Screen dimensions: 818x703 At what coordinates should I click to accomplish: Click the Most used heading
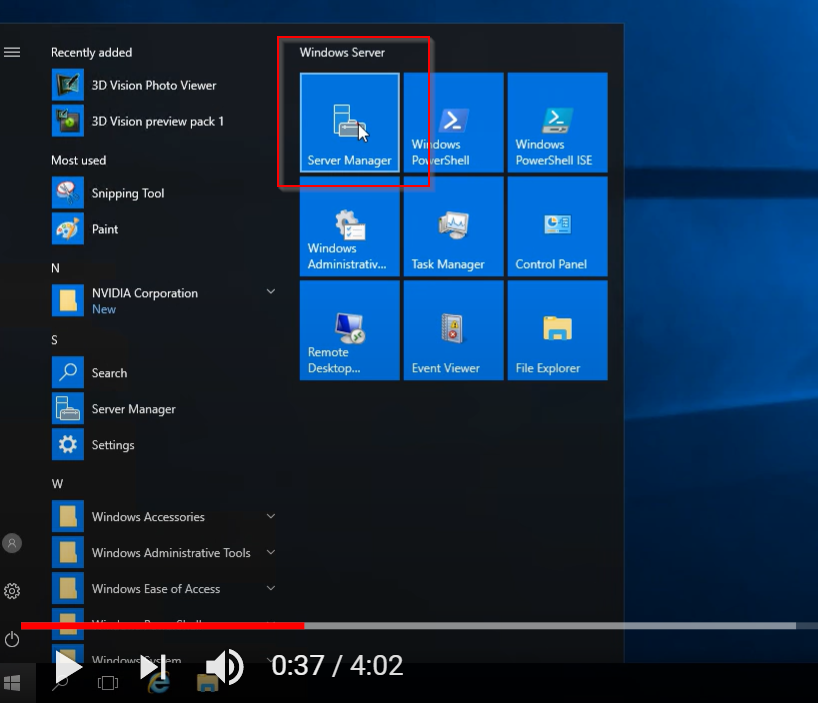click(78, 160)
